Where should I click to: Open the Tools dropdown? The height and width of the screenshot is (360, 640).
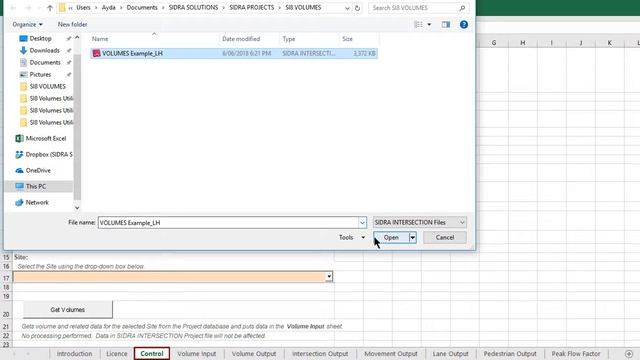[x=351, y=237]
